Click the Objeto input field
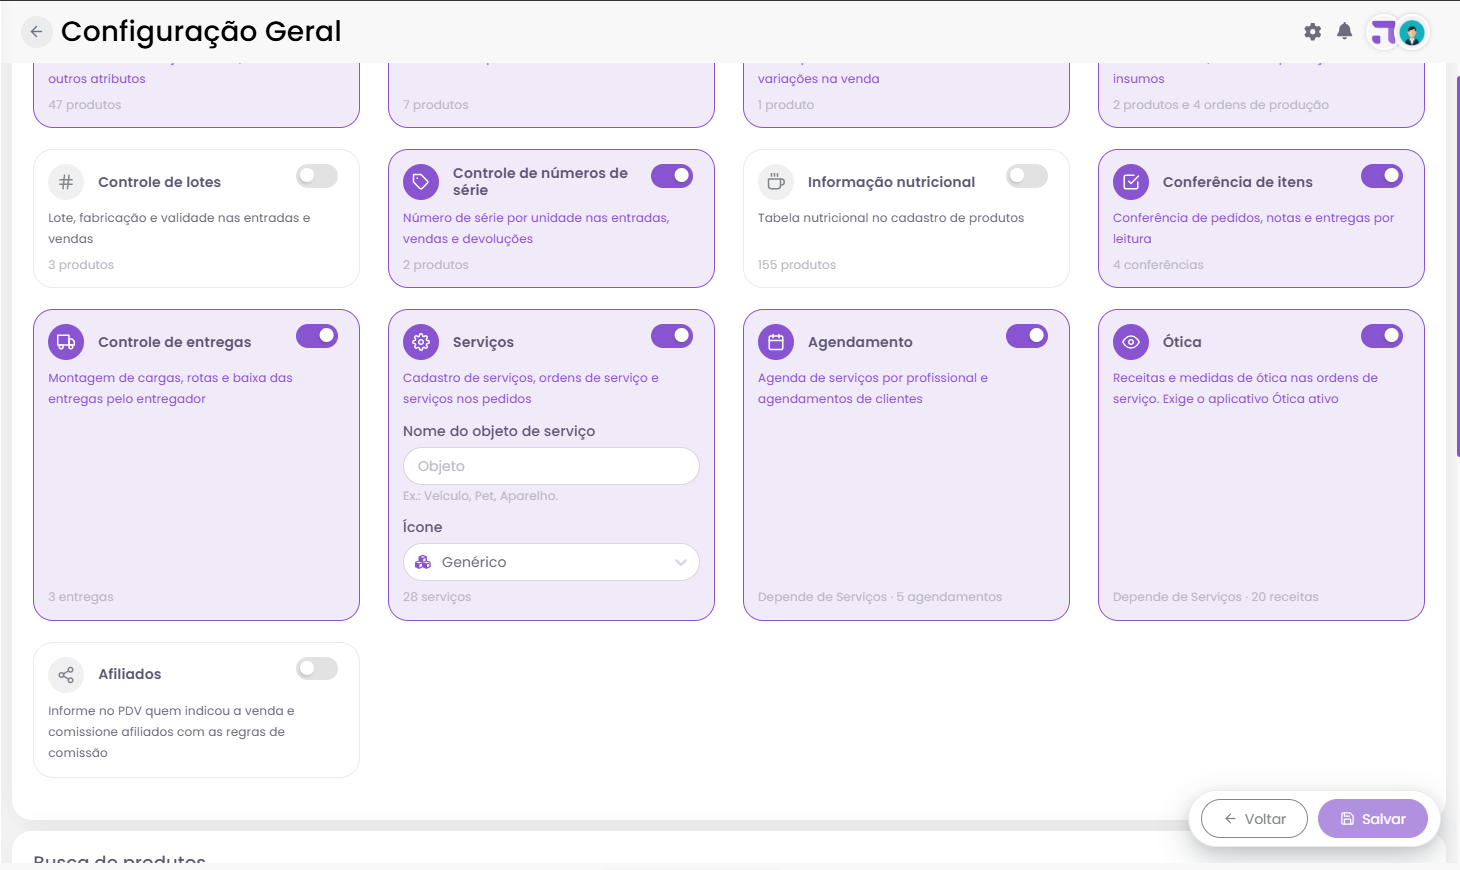This screenshot has height=870, width=1460. [x=551, y=466]
